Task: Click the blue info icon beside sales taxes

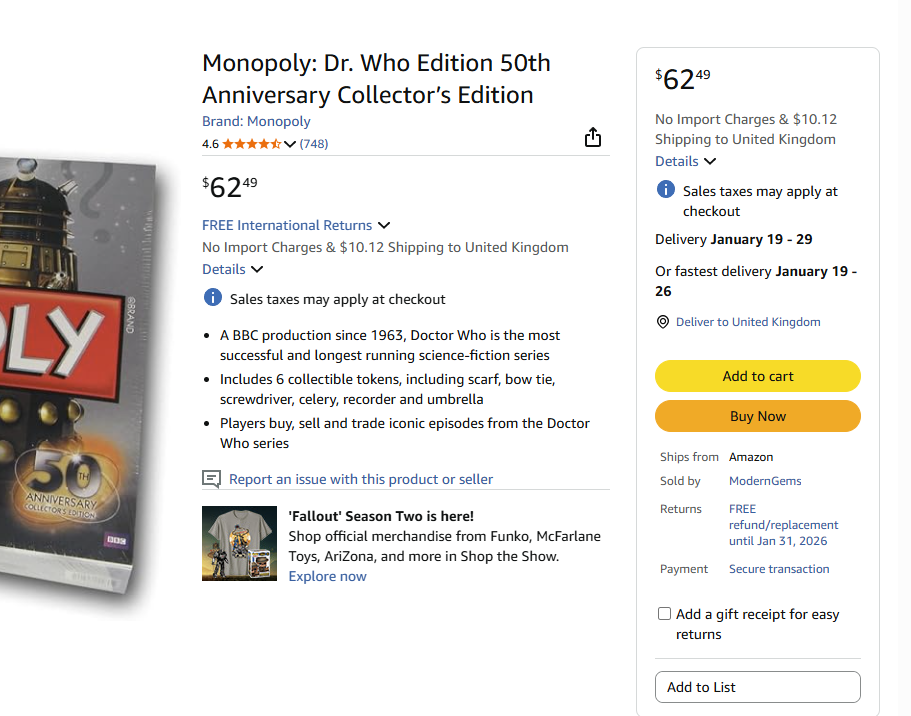Action: 213,298
